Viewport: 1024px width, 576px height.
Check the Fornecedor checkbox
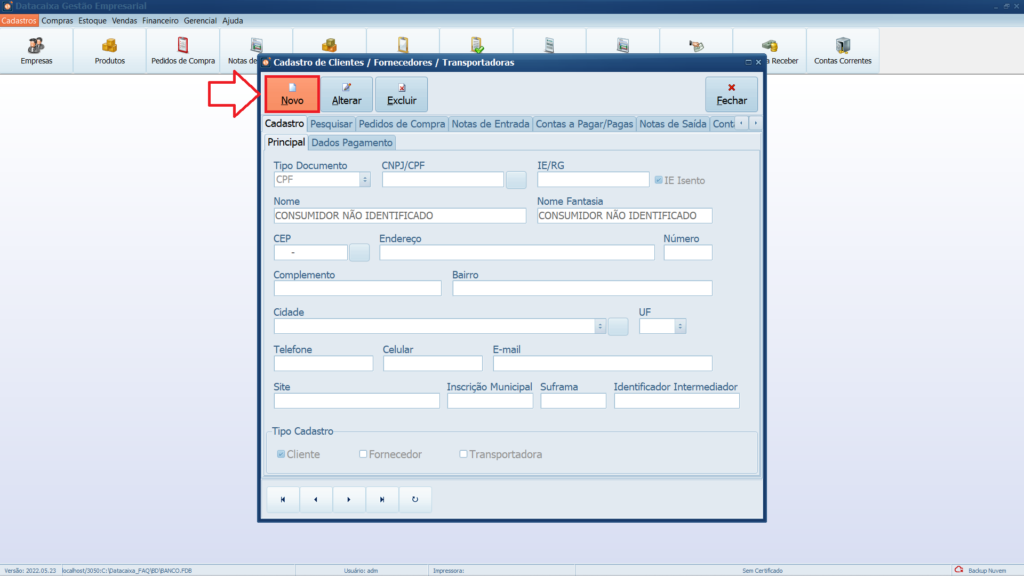(363, 454)
